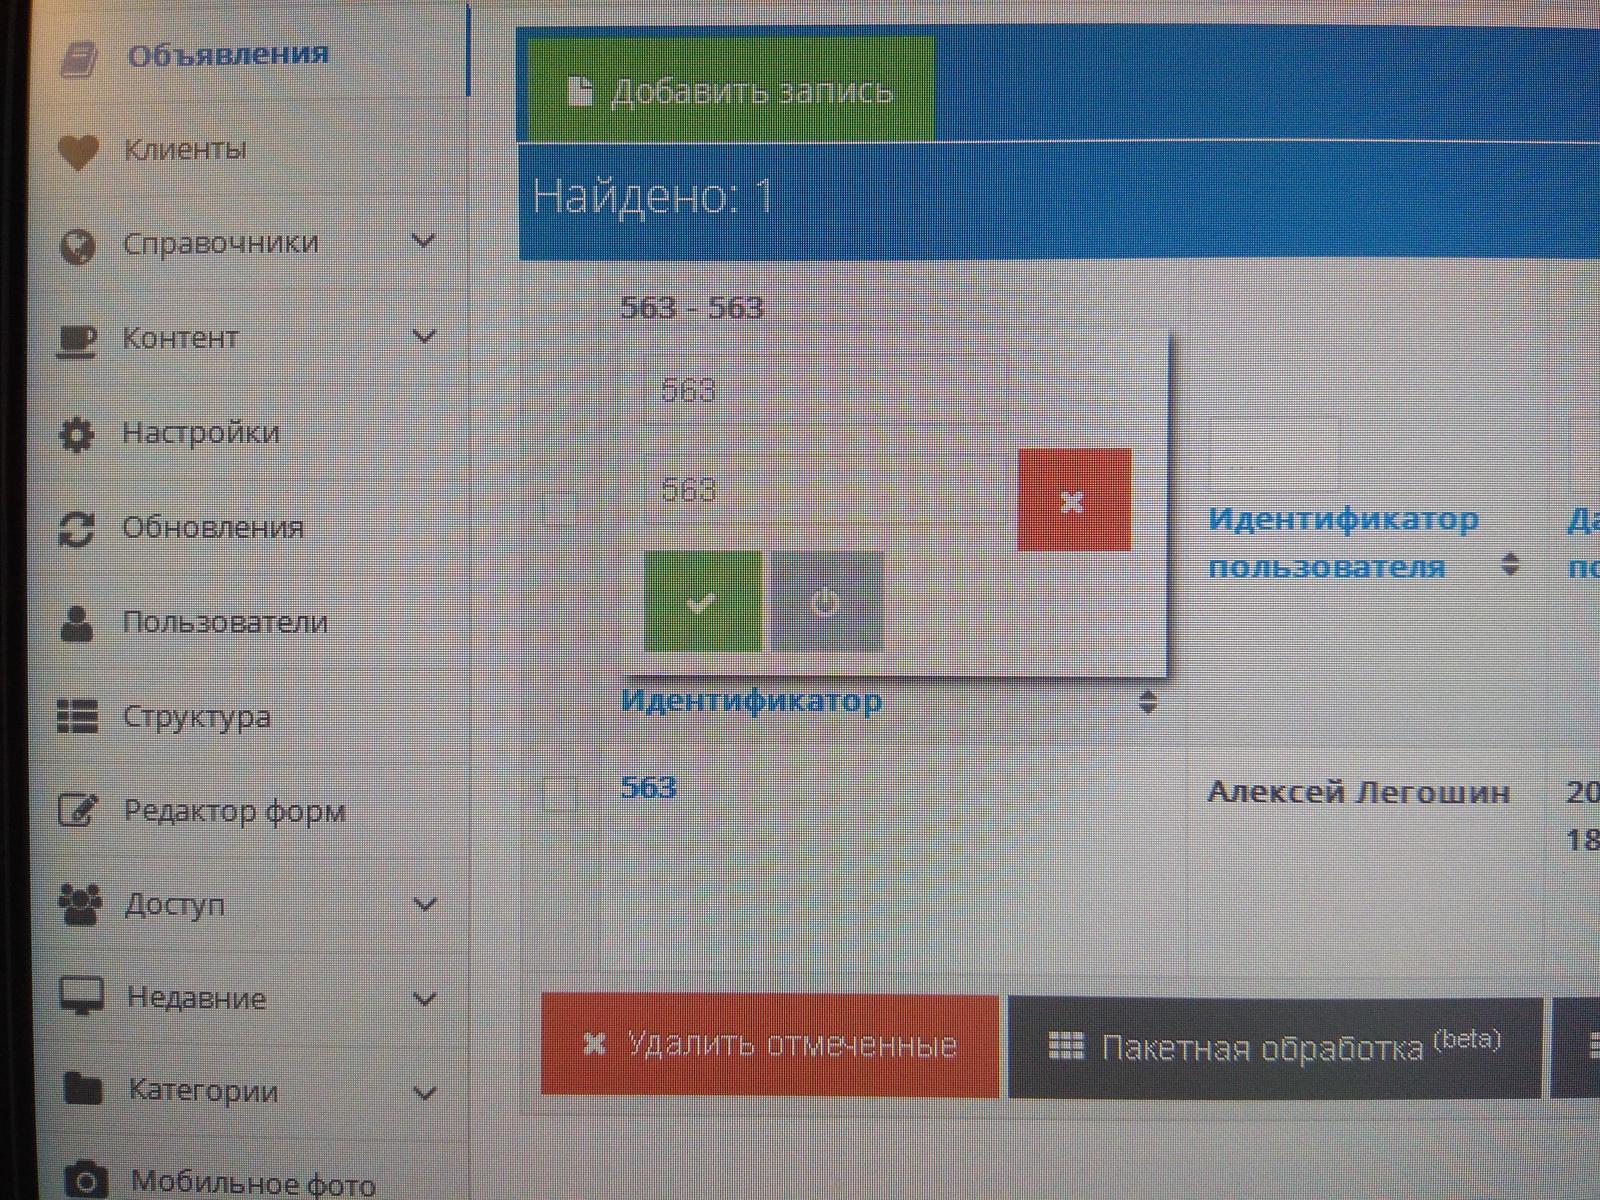
Task: Click the list icon beside Структура
Action: [78, 717]
